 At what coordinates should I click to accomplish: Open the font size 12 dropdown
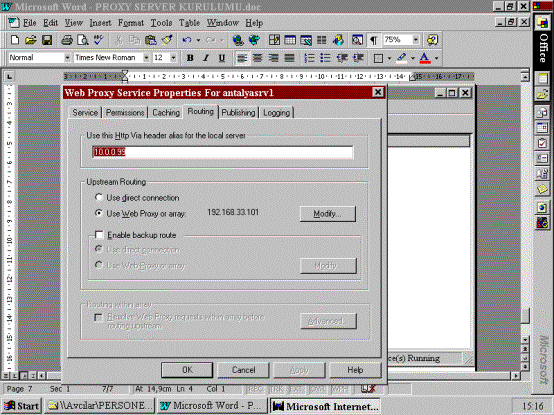coord(173,58)
